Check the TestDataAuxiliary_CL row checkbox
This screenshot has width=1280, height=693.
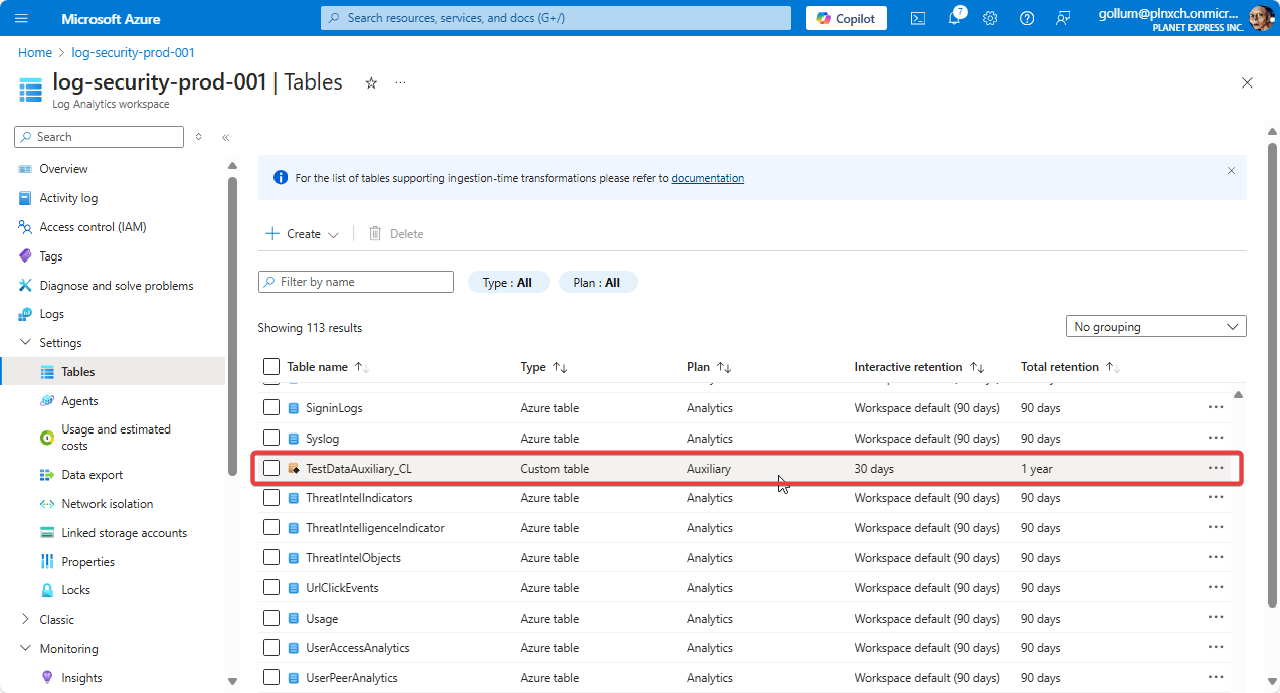click(271, 468)
